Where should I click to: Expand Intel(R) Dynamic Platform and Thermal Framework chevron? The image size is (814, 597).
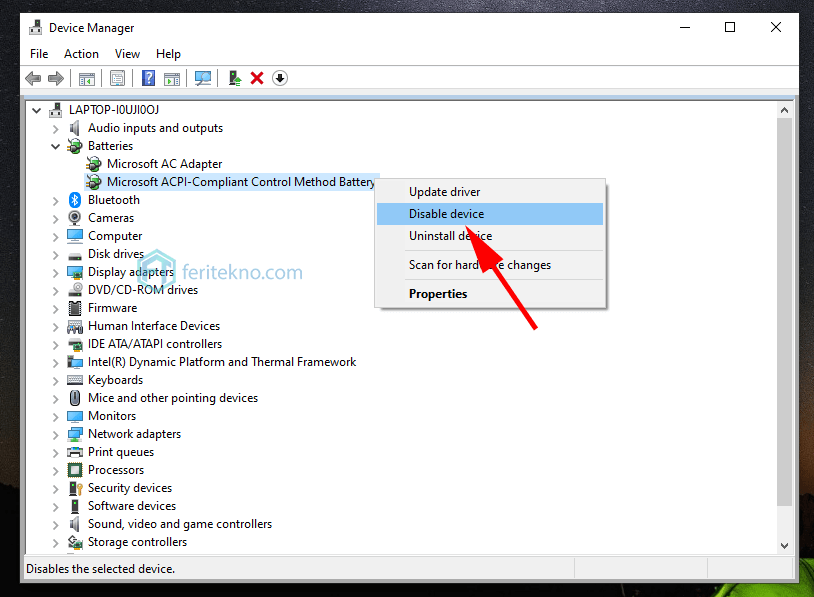(x=56, y=362)
